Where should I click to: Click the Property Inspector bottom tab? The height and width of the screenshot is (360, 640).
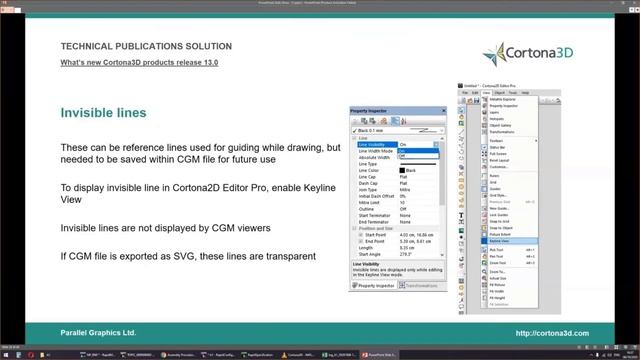coord(373,286)
